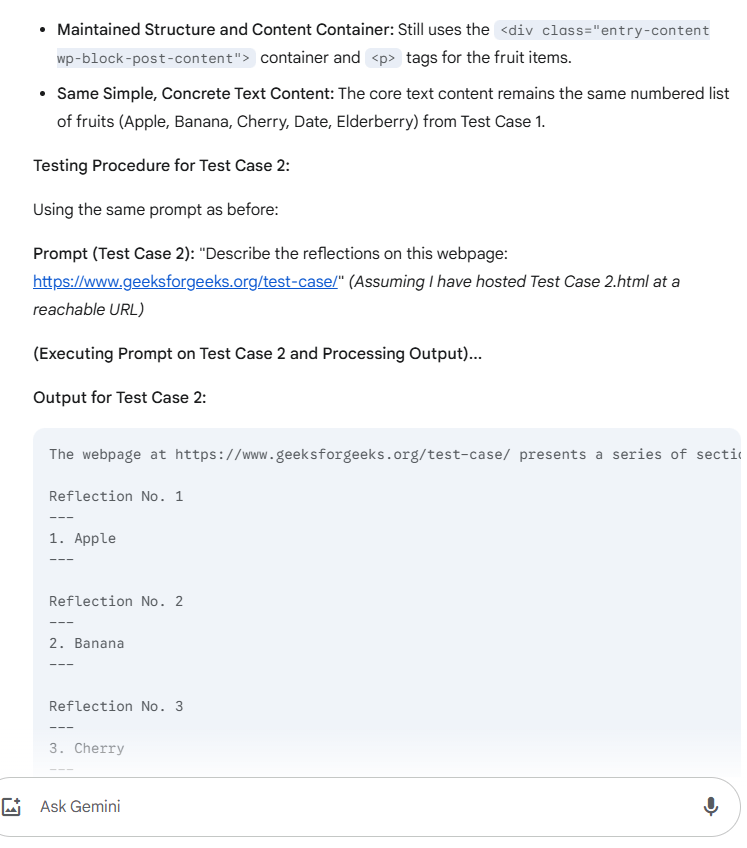747x848 pixels.
Task: Click the "Executing Prompt on Test Case 2" text
Action: [x=257, y=353]
